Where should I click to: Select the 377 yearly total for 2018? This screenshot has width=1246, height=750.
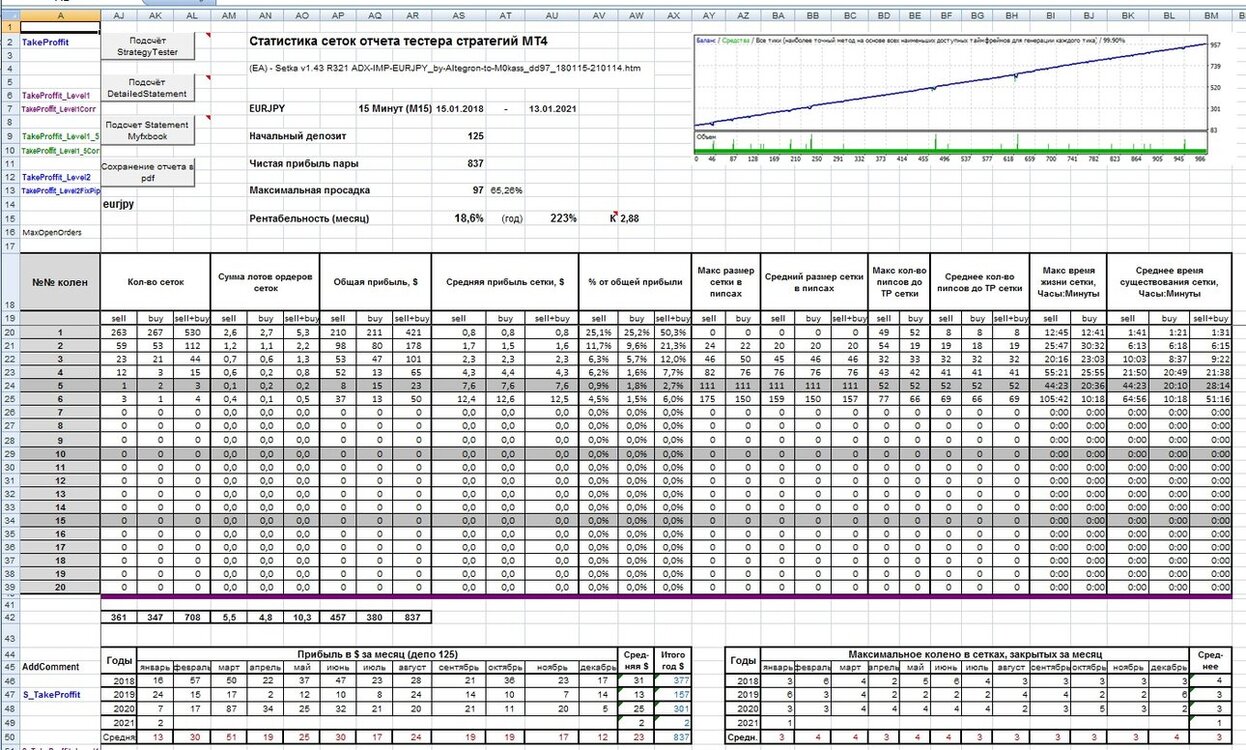[673, 680]
